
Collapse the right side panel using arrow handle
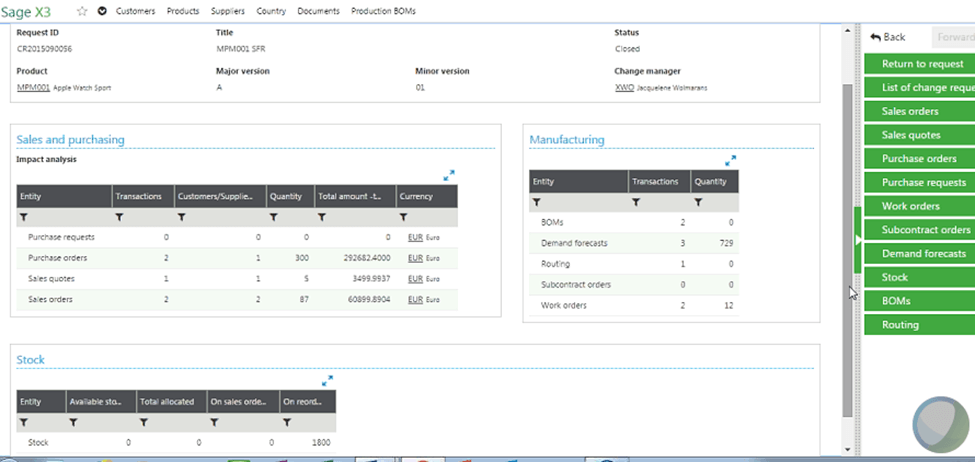coord(857,240)
